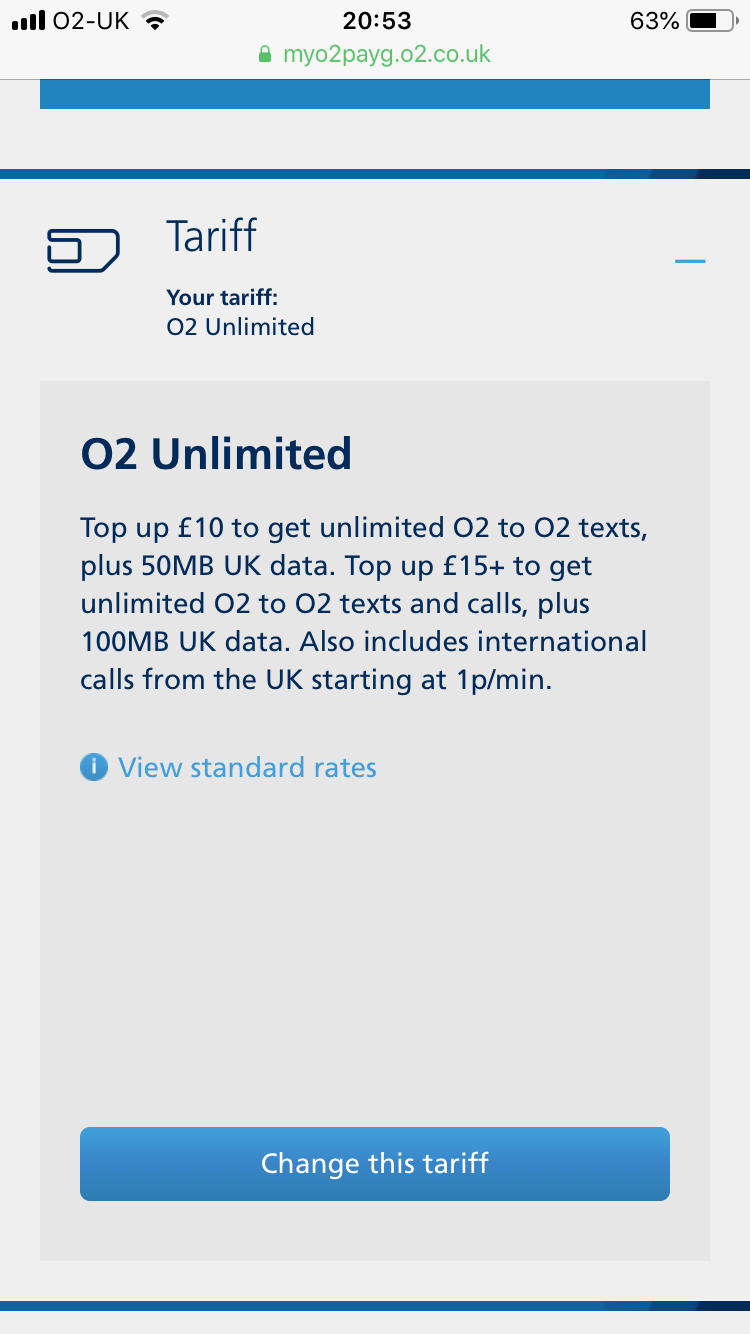Viewport: 750px width, 1334px height.
Task: Tap the padlock icon in address bar
Action: (x=265, y=55)
